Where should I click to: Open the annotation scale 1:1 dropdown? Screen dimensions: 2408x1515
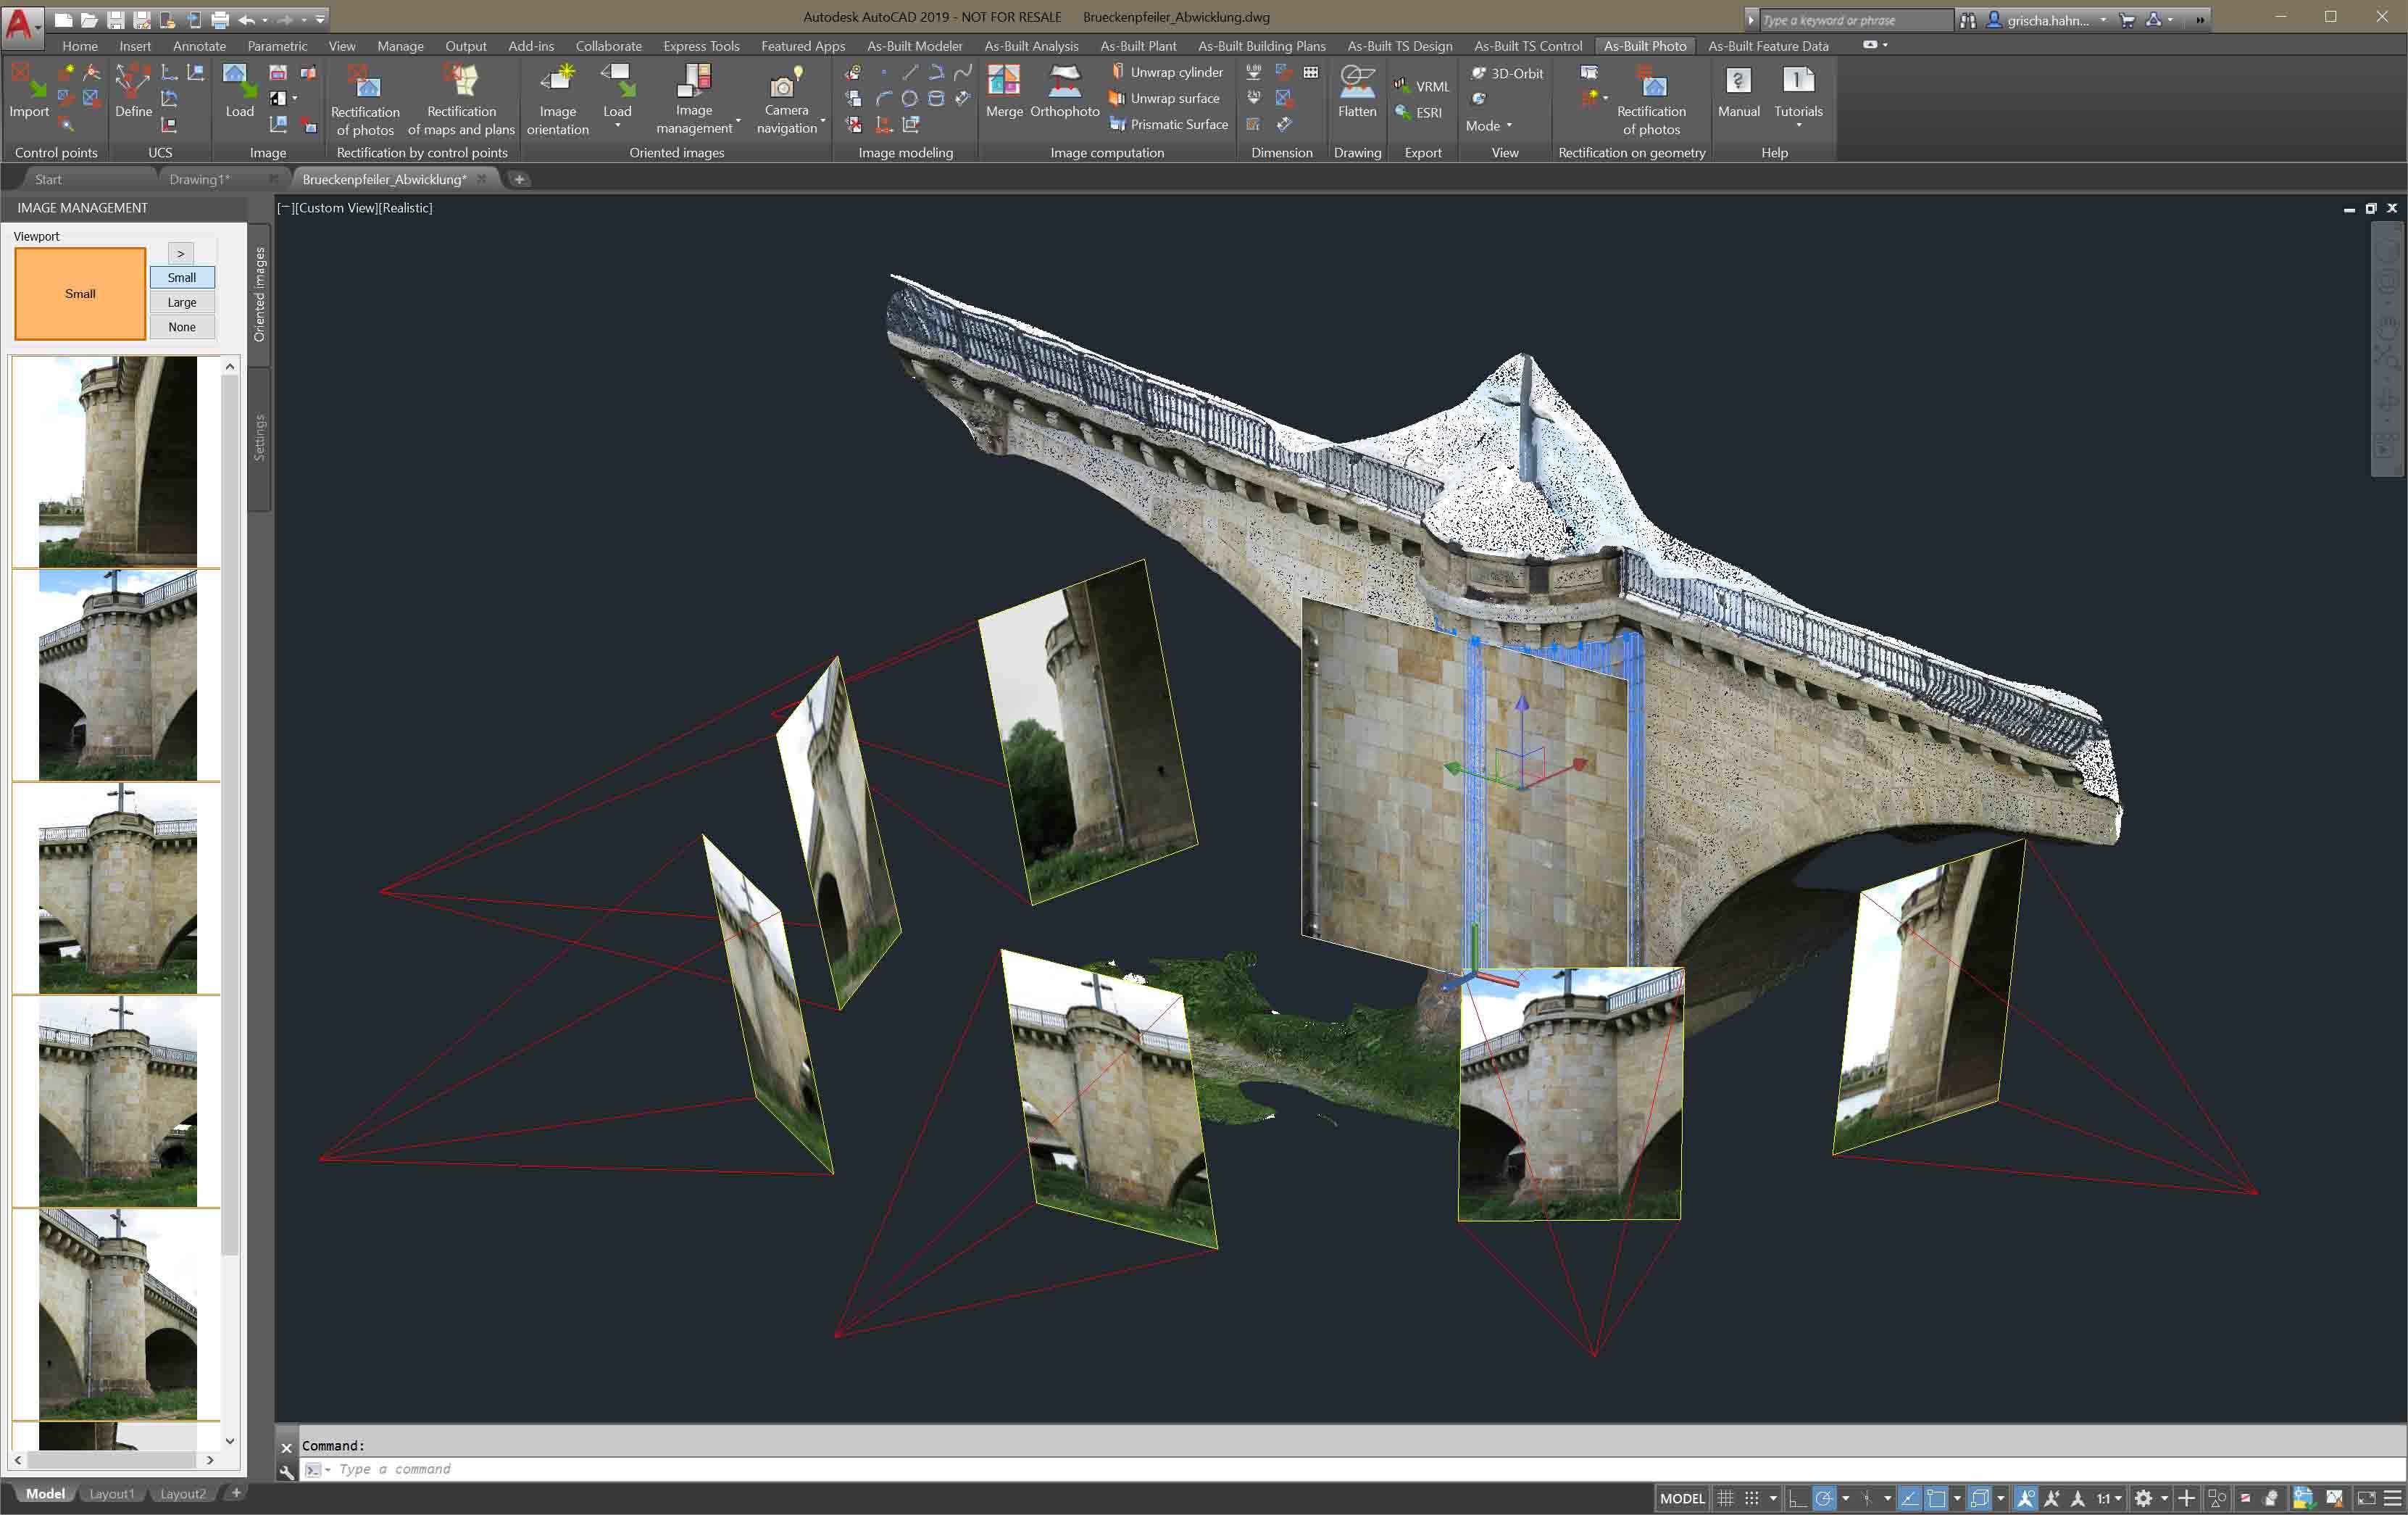pos(2109,1498)
